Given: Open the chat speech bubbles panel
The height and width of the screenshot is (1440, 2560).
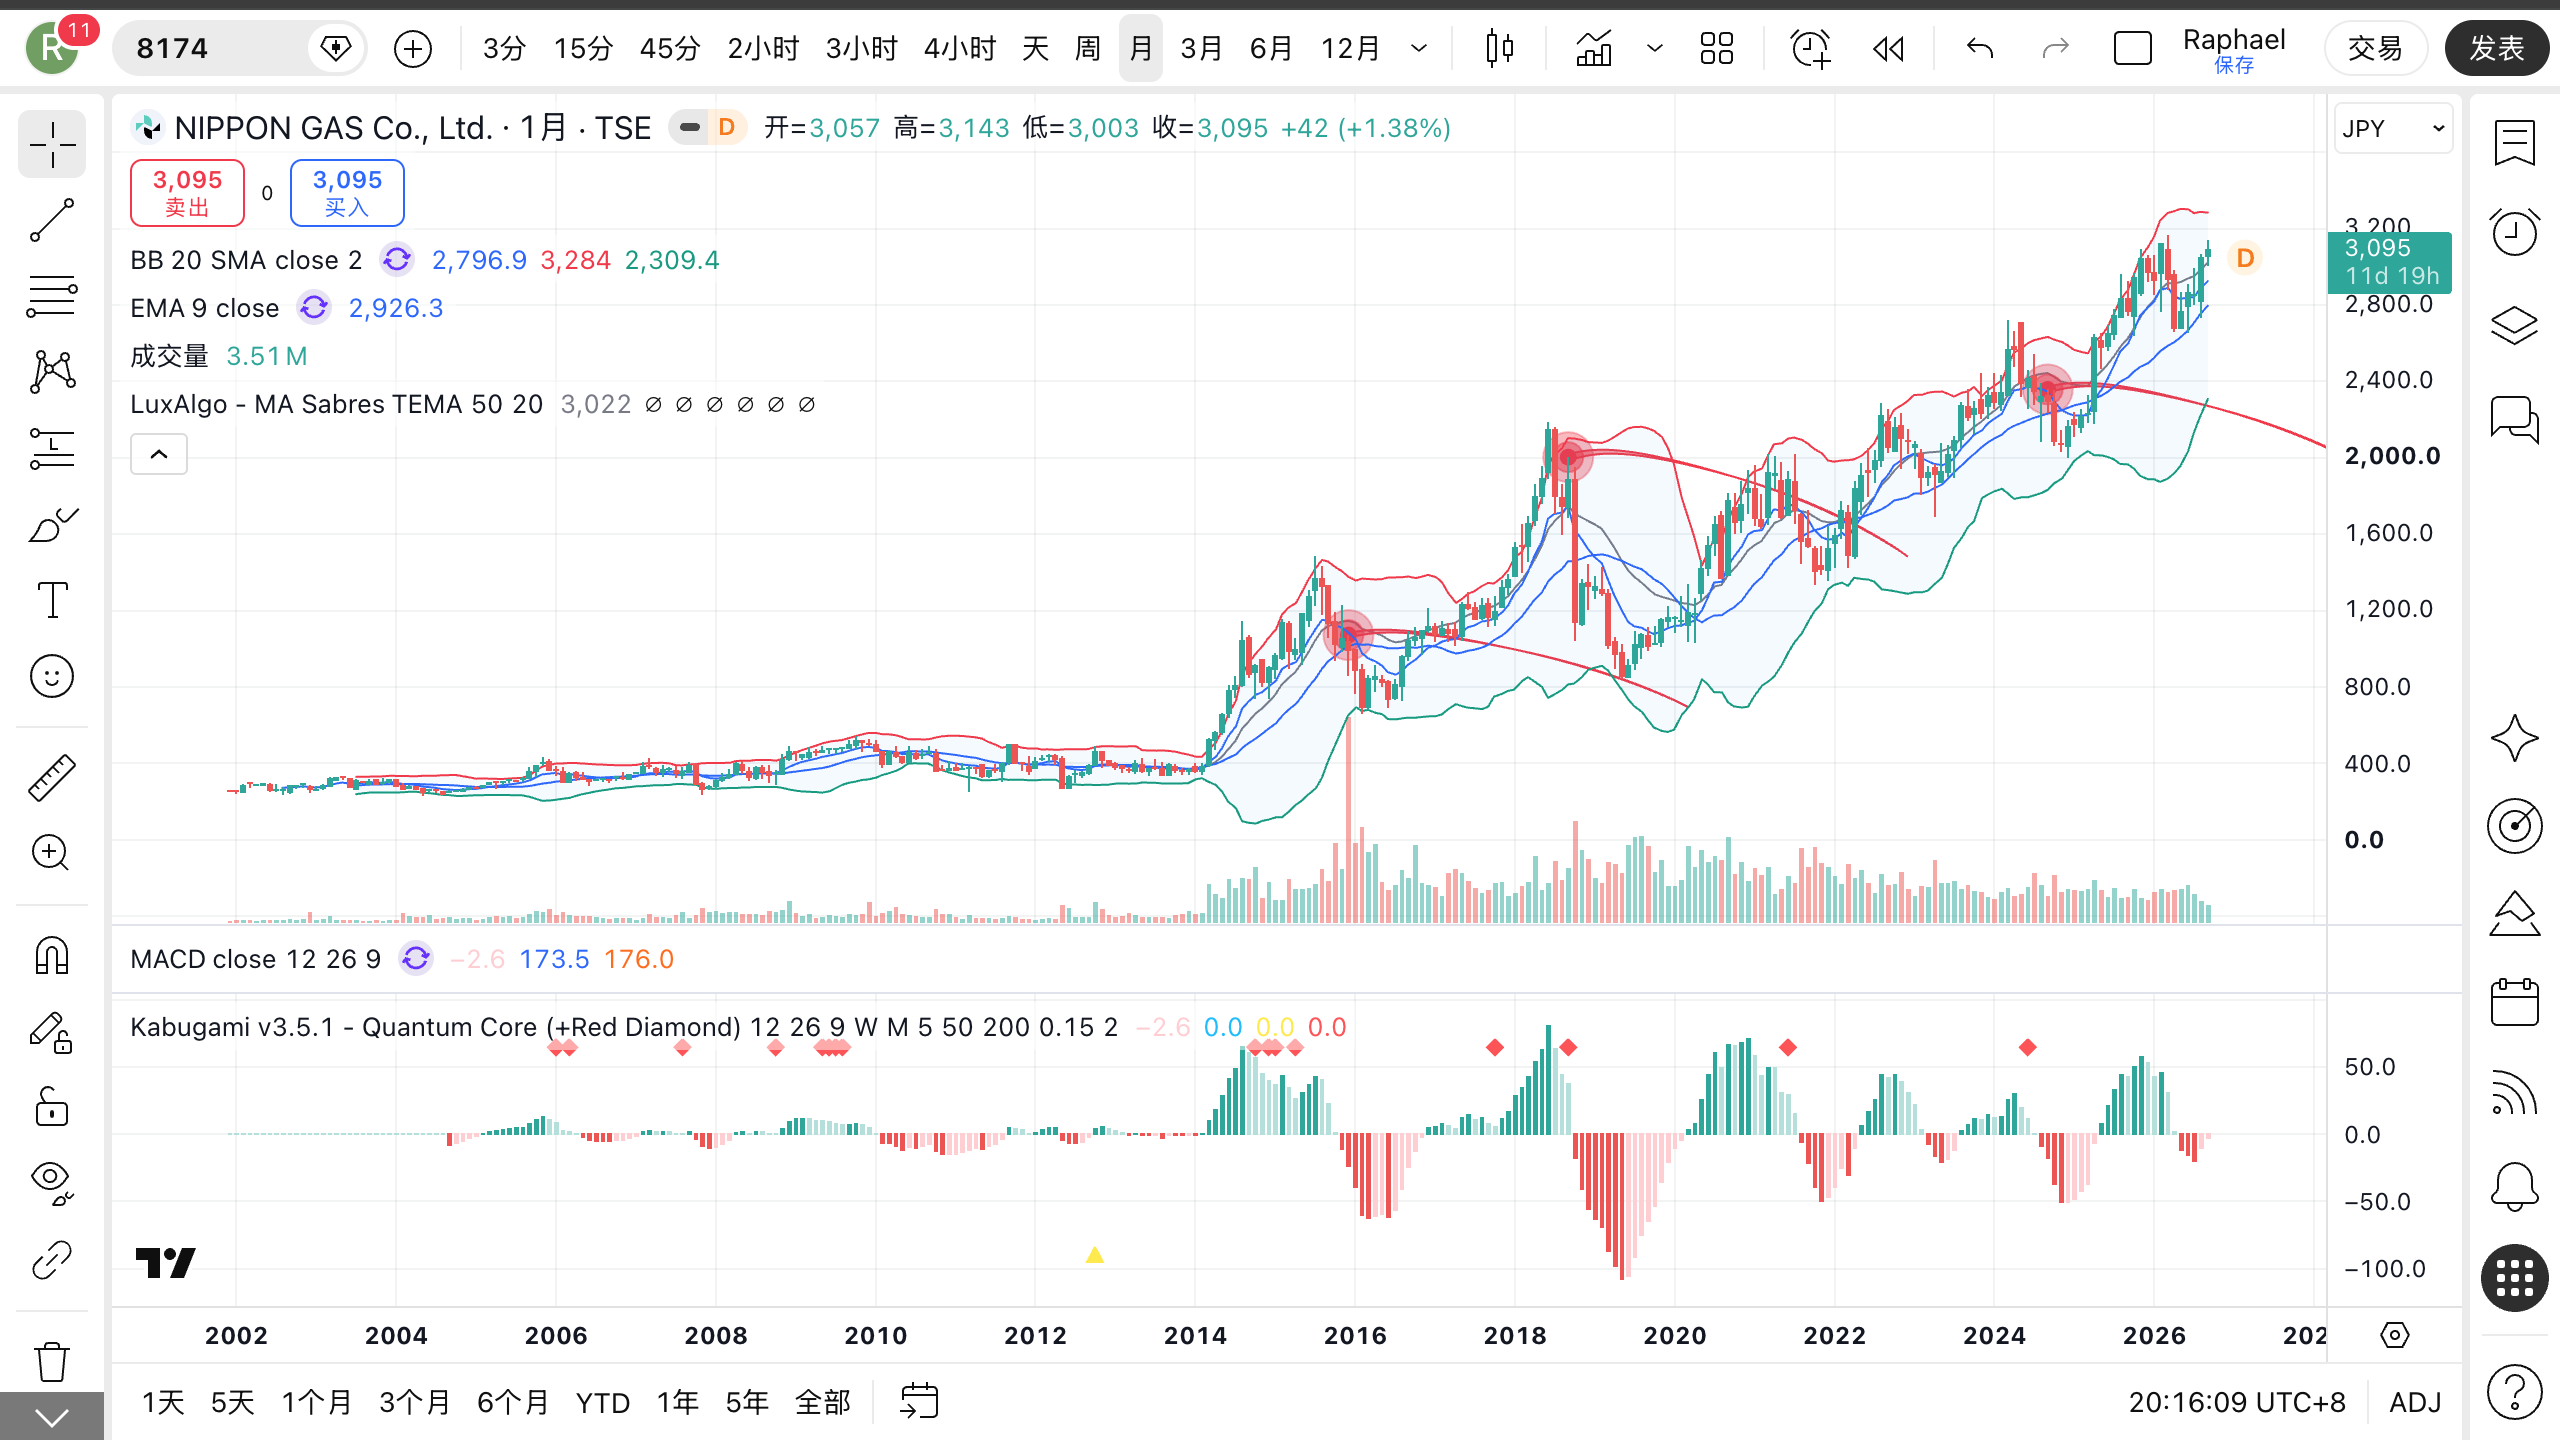Looking at the screenshot, I should (x=2514, y=418).
